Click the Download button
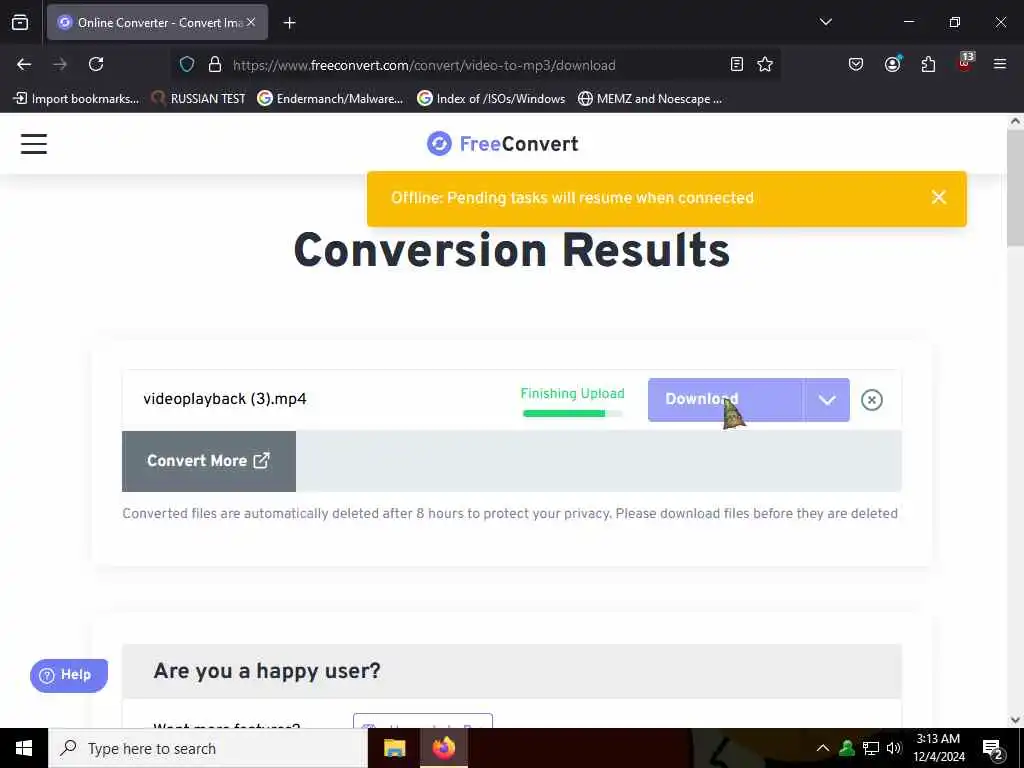The image size is (1024, 768). 726,400
